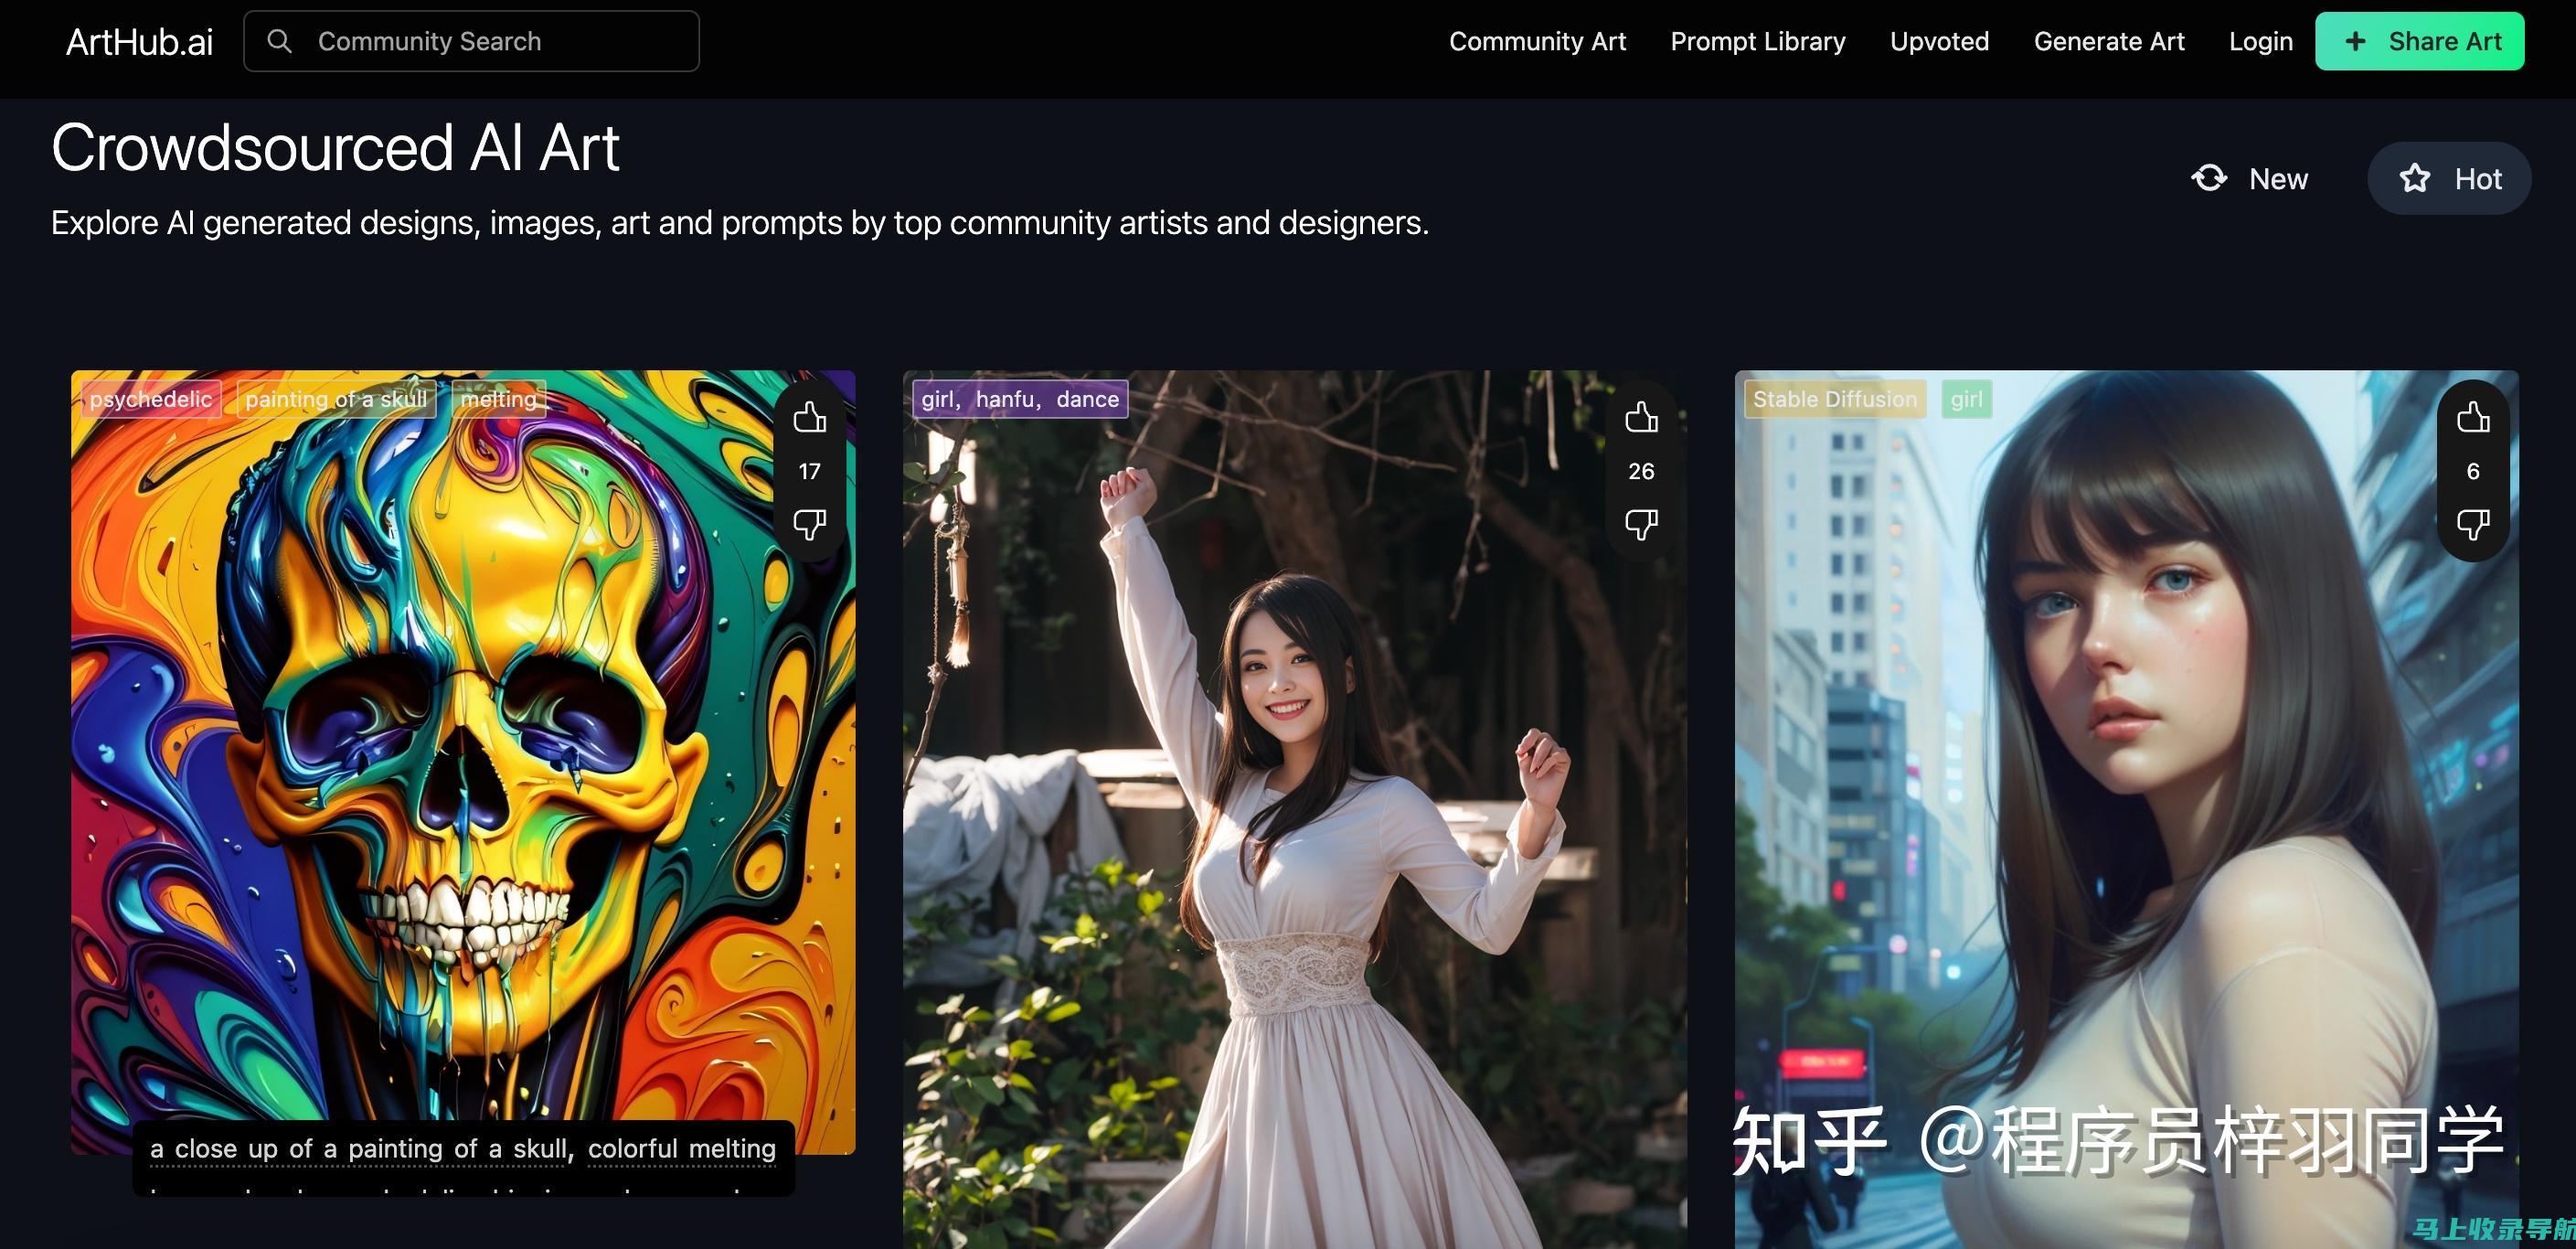Toggle to New view
This screenshot has height=1249, width=2576.
2256,177
